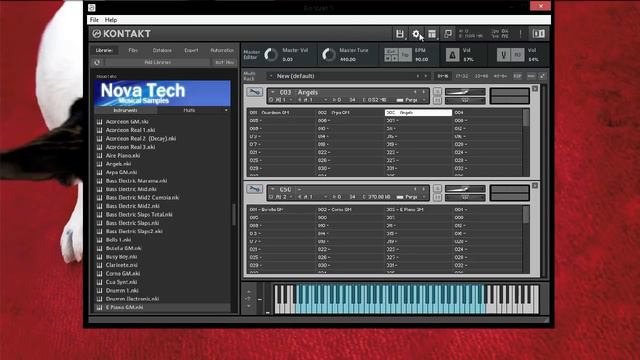640x360 pixels.
Task: Select Multis tab in Nova Tech library
Action: (189, 111)
